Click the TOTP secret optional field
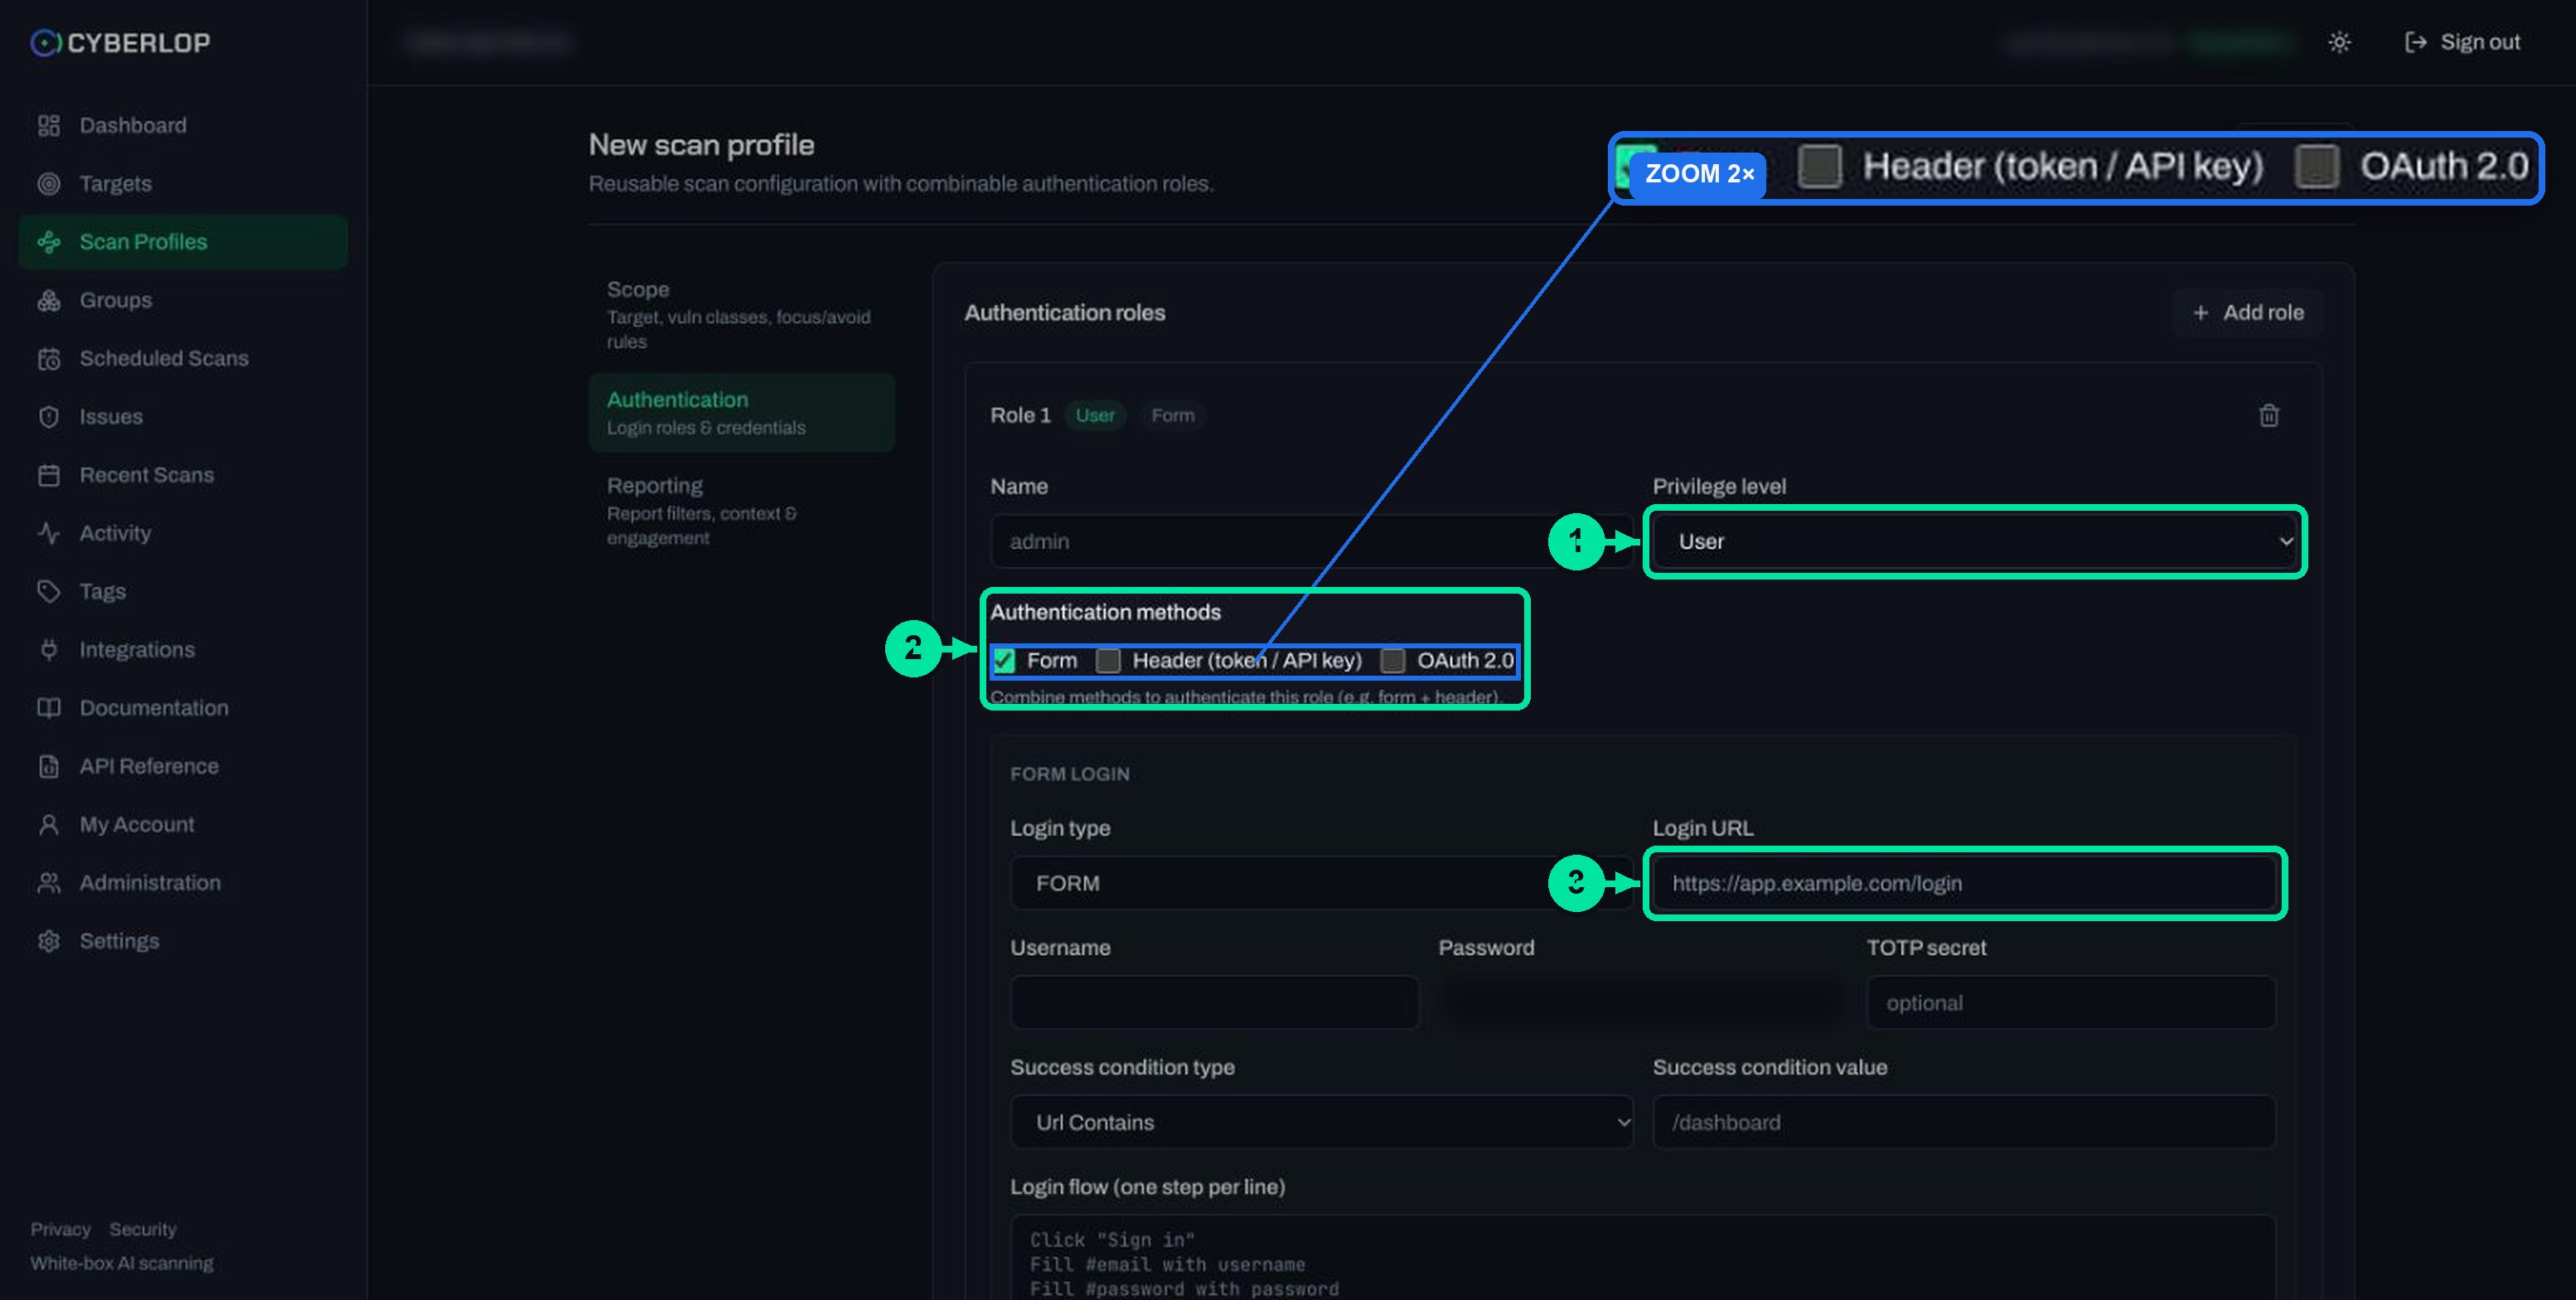2576x1300 pixels. [x=2071, y=1003]
